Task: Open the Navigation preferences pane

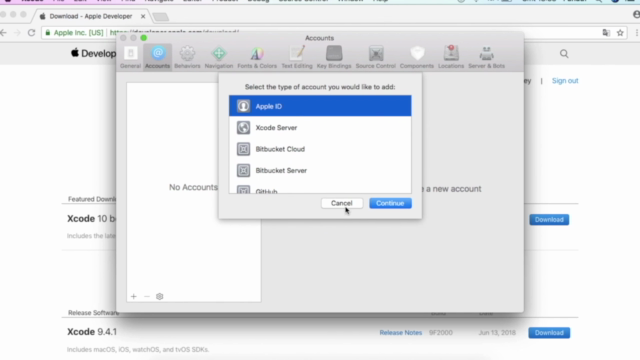Action: [219, 57]
